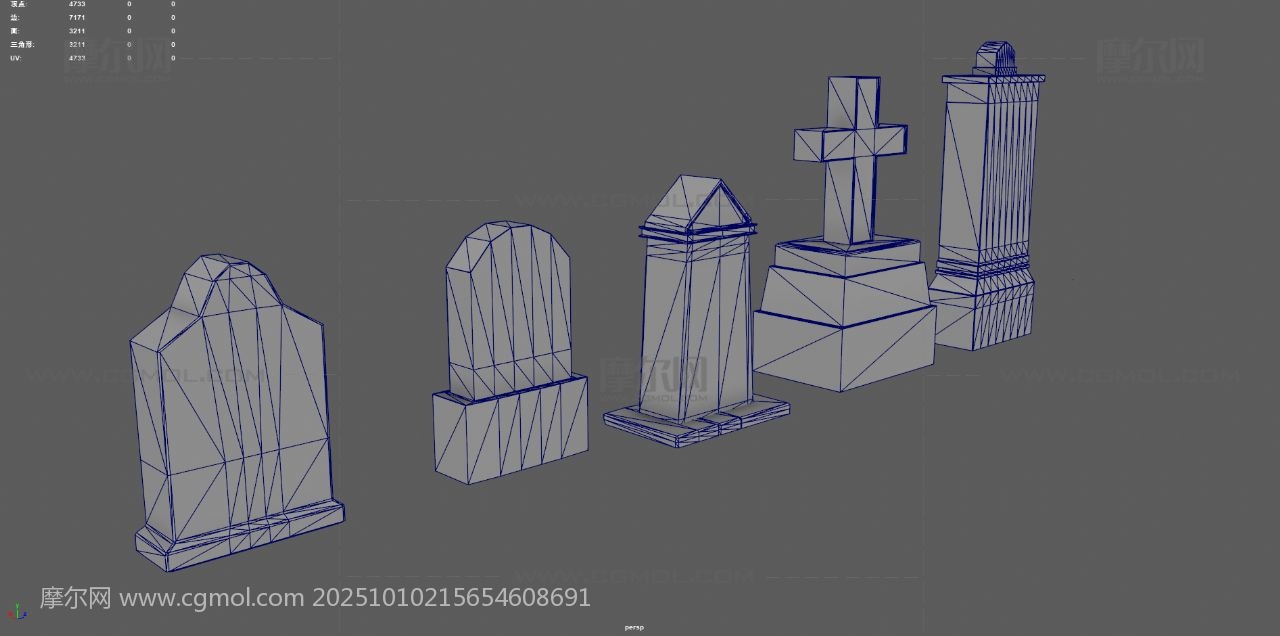Click the 三角形 triangle count label
Screen dimensions: 1280x636
tap(22, 44)
